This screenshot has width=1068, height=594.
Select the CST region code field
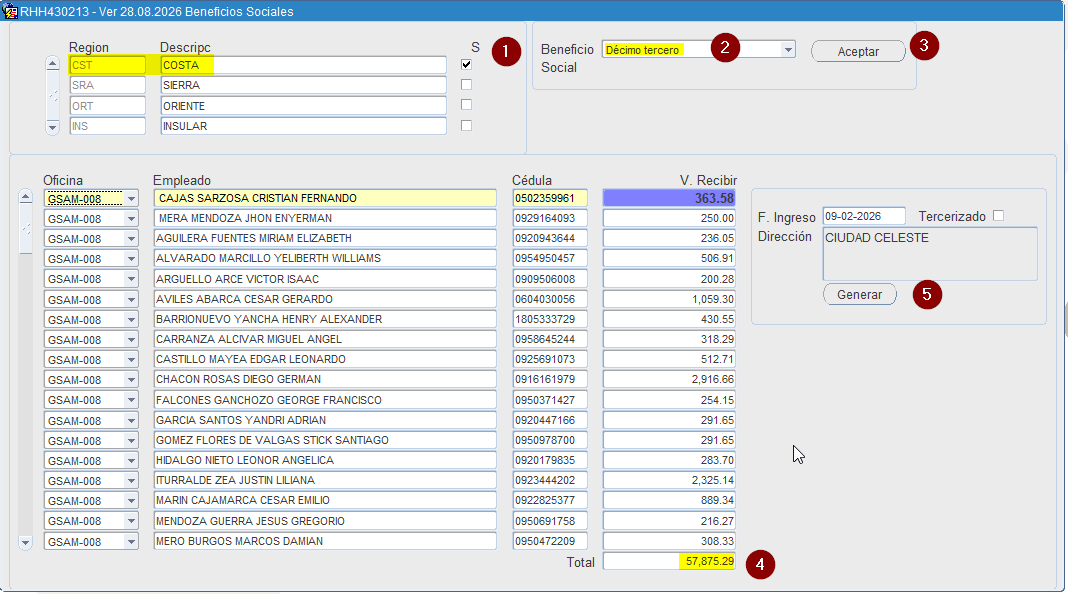pyautogui.click(x=108, y=65)
